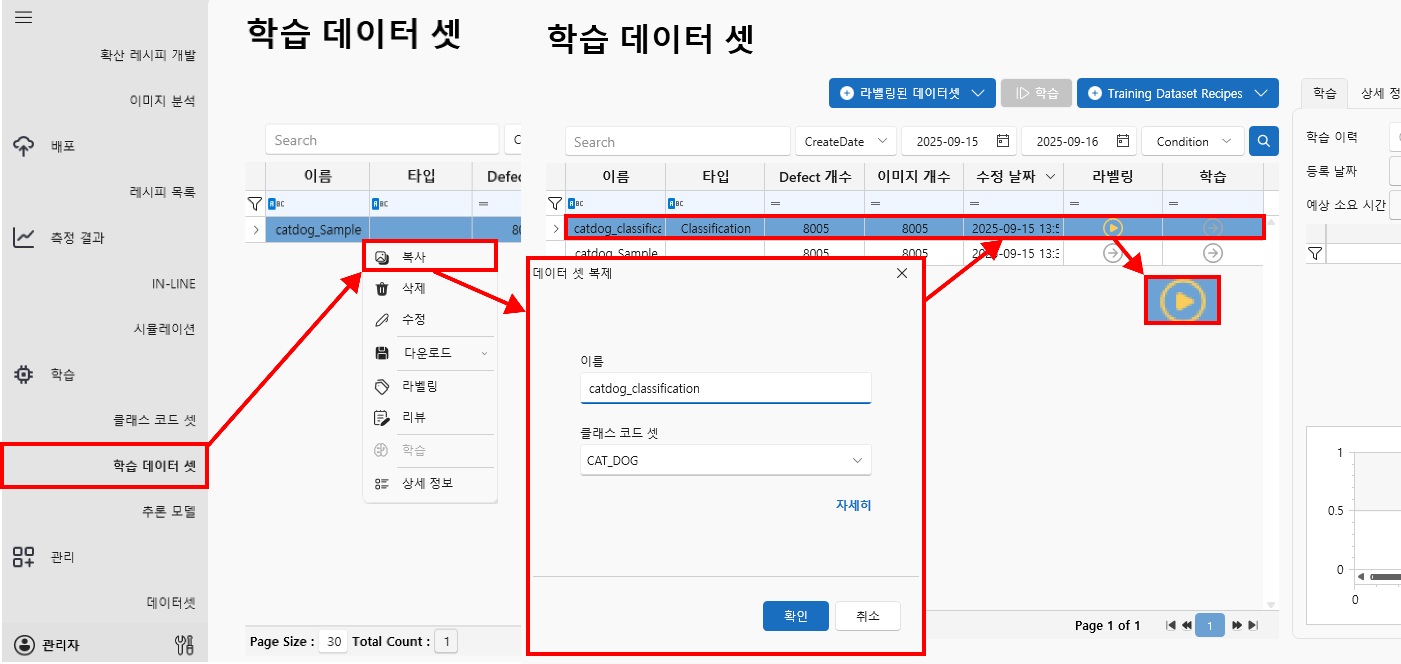Click labeling arrow icon for catdog_Sample
1401x664 pixels.
(x=1112, y=254)
